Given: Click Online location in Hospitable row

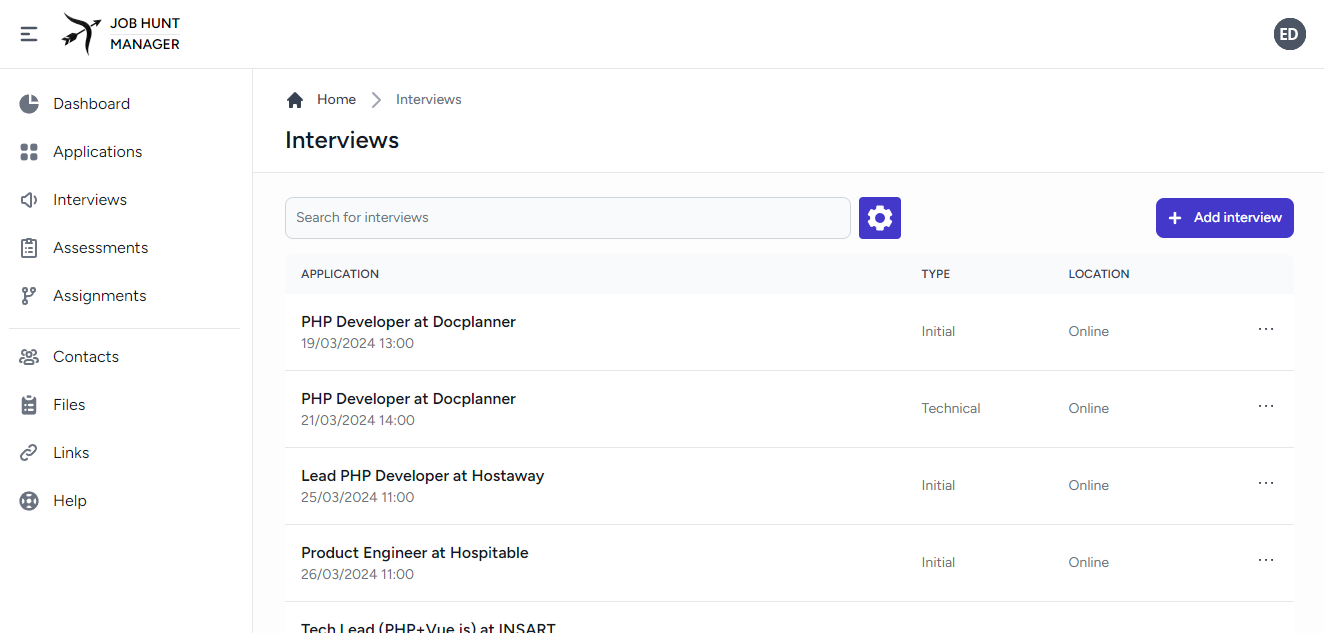Looking at the screenshot, I should click(x=1088, y=562).
